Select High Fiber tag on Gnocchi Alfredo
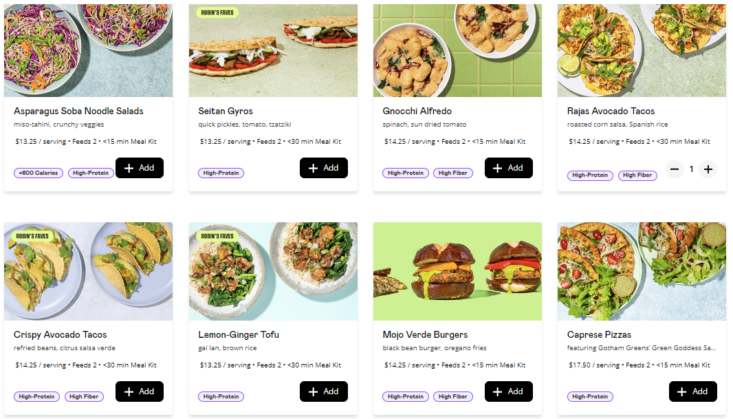This screenshot has width=733, height=419. pos(453,173)
